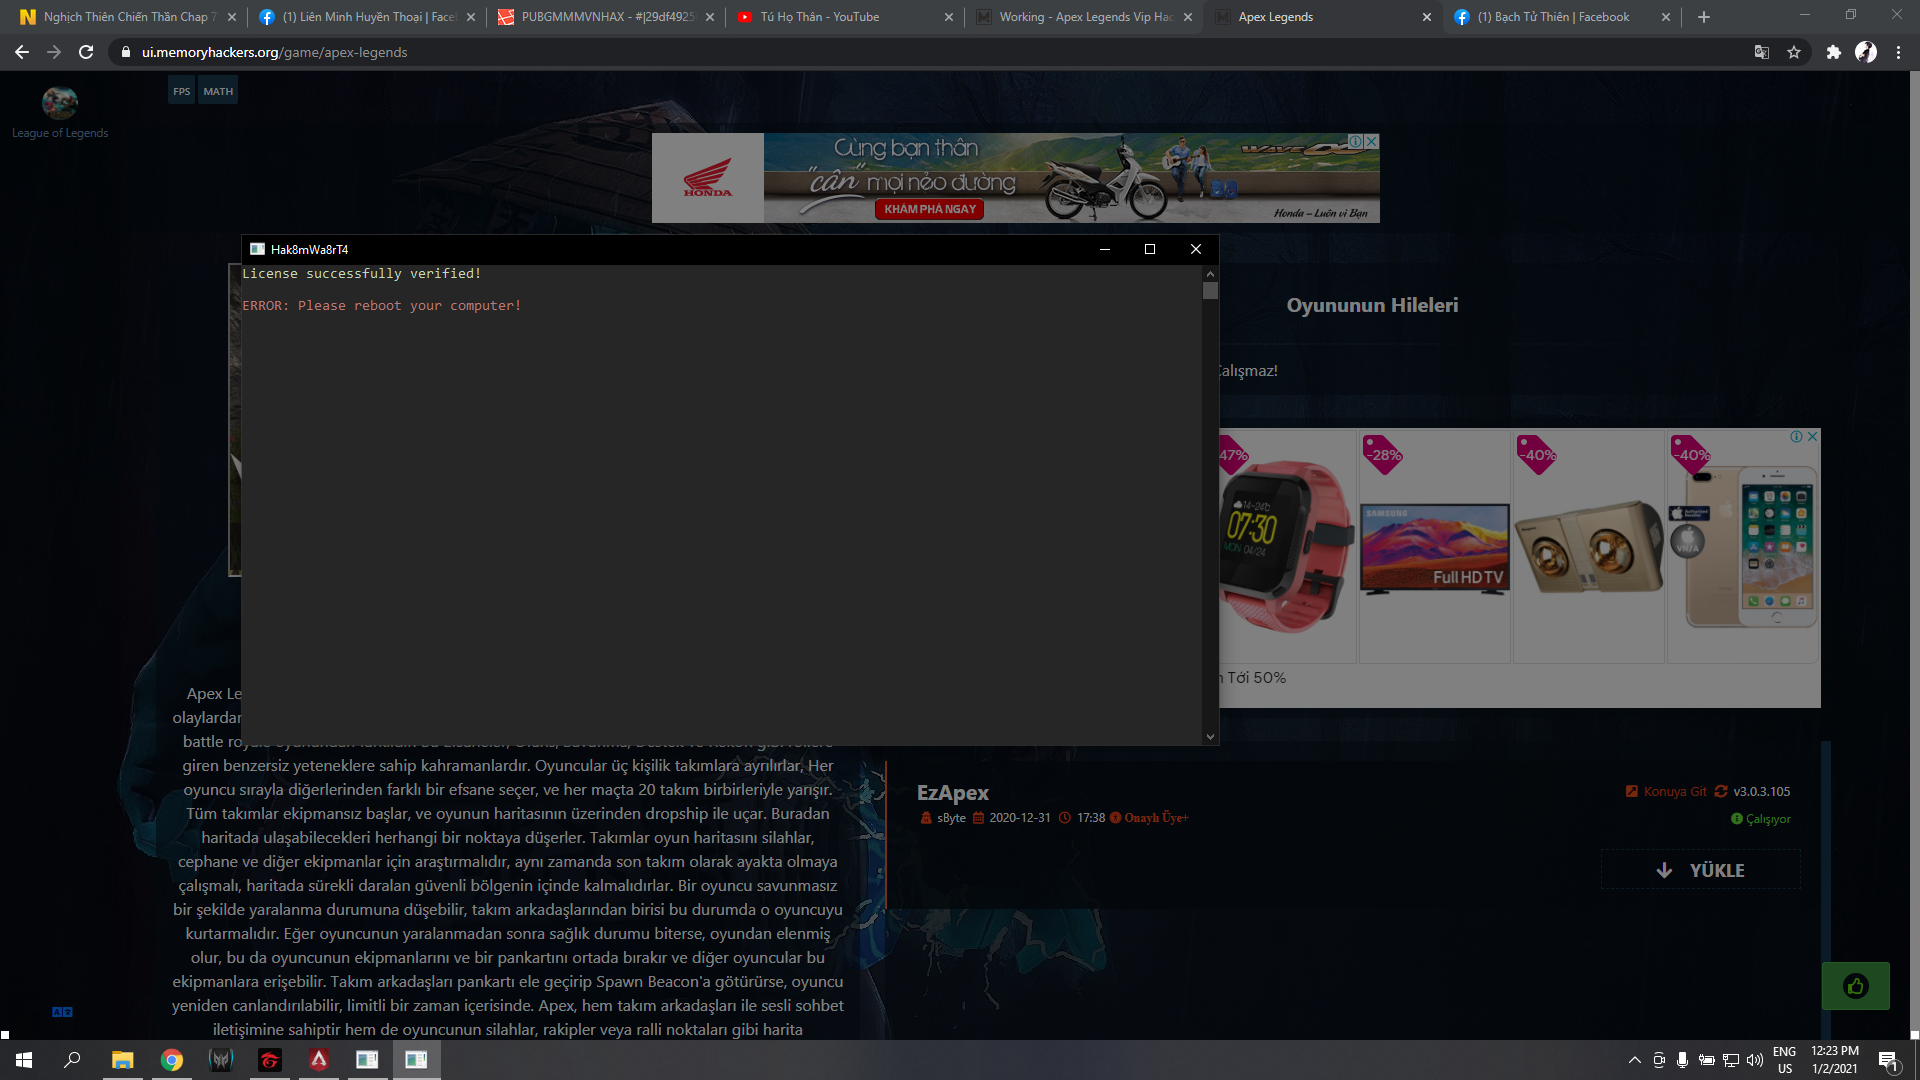Click KHÁM PHÁ NGAY in Honda ad
Screen dimensions: 1920x1080
point(930,209)
